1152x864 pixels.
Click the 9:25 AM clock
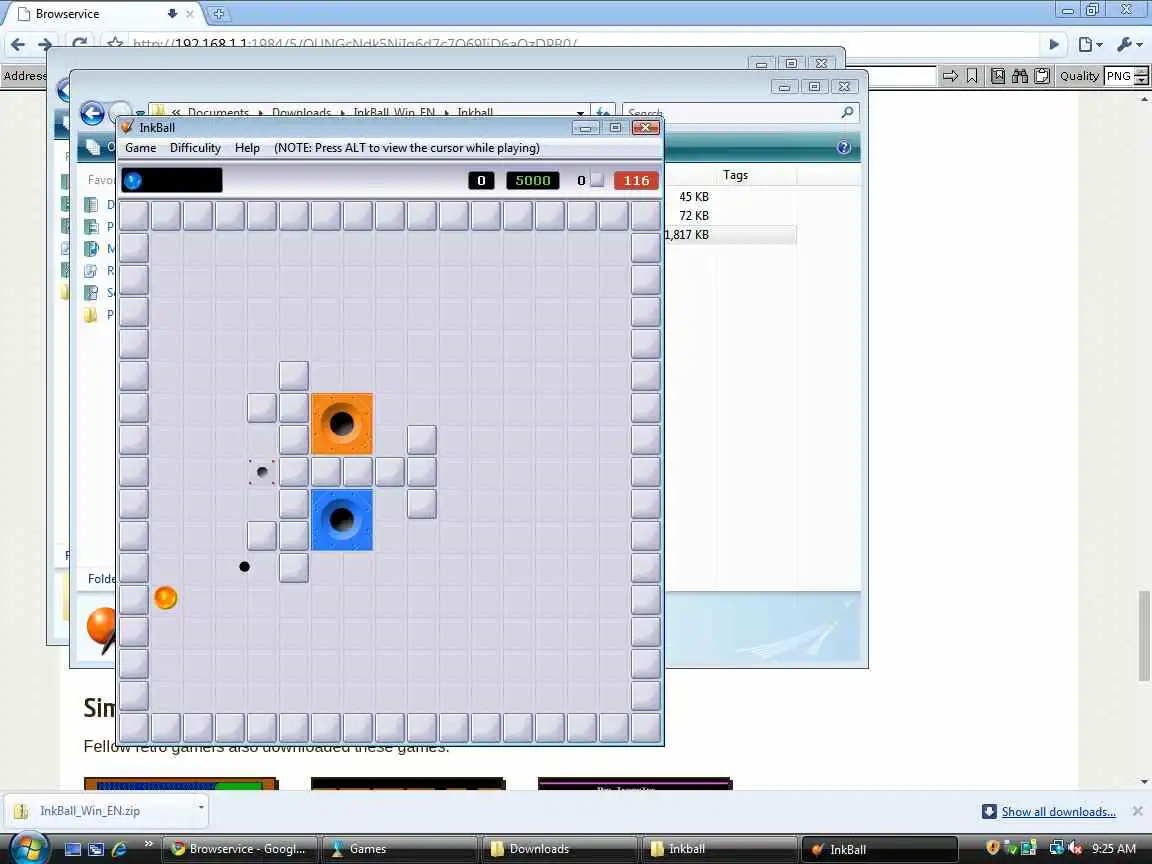tap(1114, 849)
